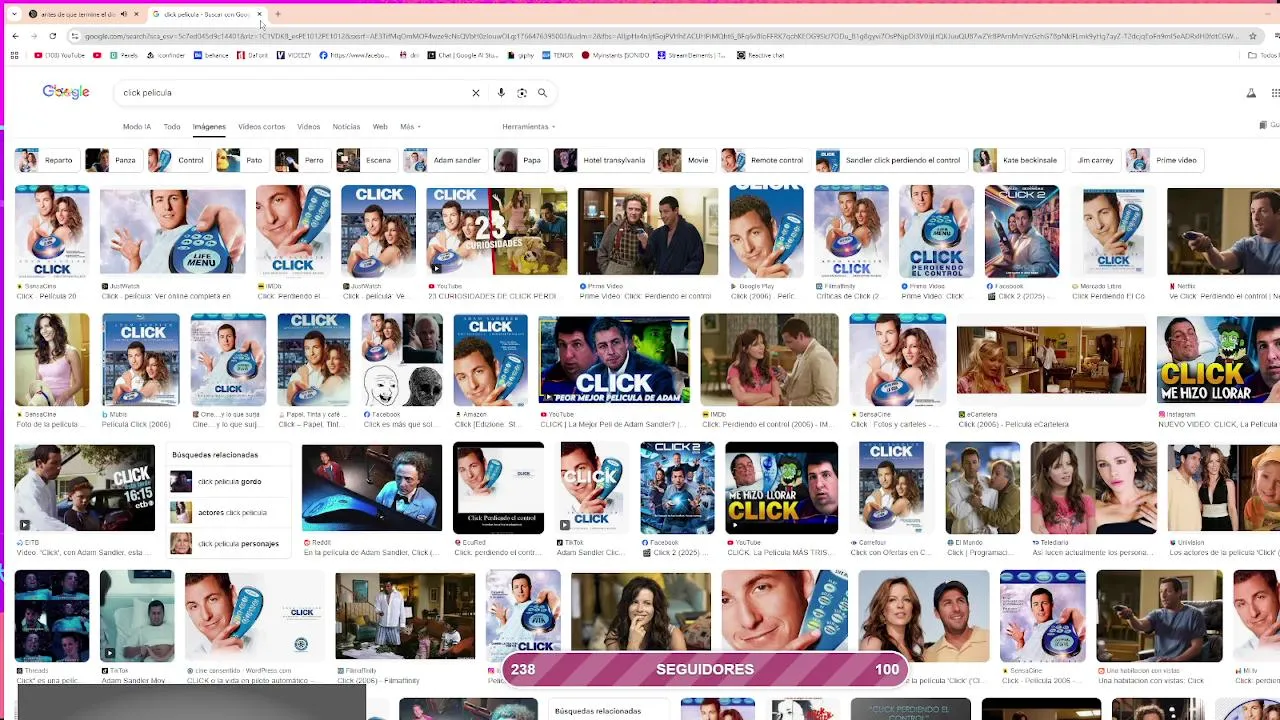Start voice search with the microphone icon
1280x720 pixels.
501,93
